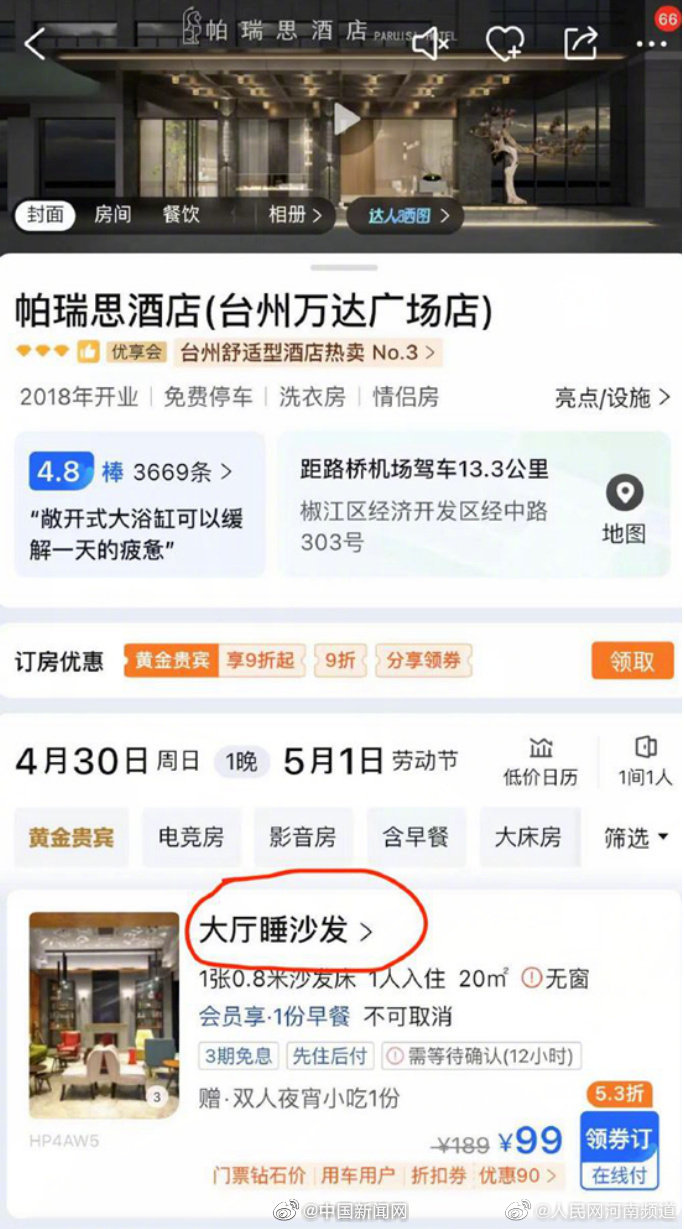
Task: Toggle the 电竞房 room filter
Action: 191,837
